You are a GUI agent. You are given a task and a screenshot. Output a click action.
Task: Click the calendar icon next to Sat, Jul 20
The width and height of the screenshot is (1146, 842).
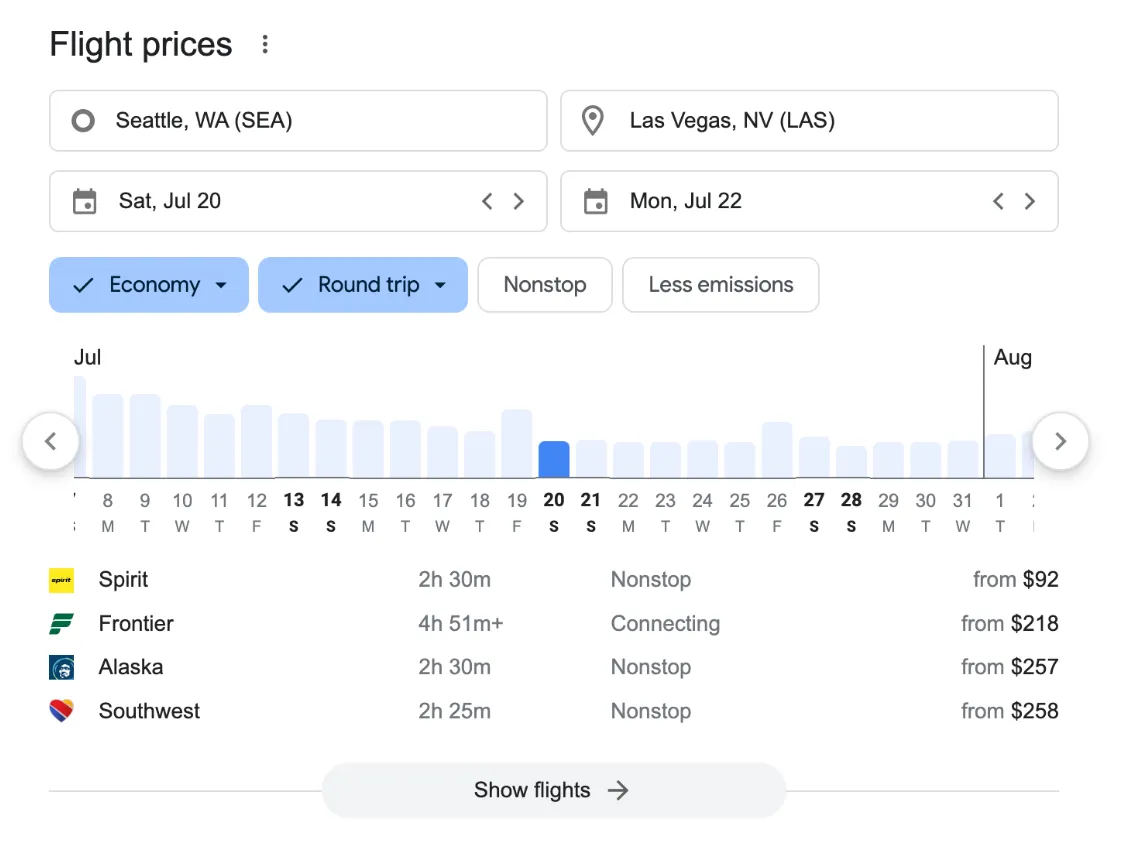[85, 201]
